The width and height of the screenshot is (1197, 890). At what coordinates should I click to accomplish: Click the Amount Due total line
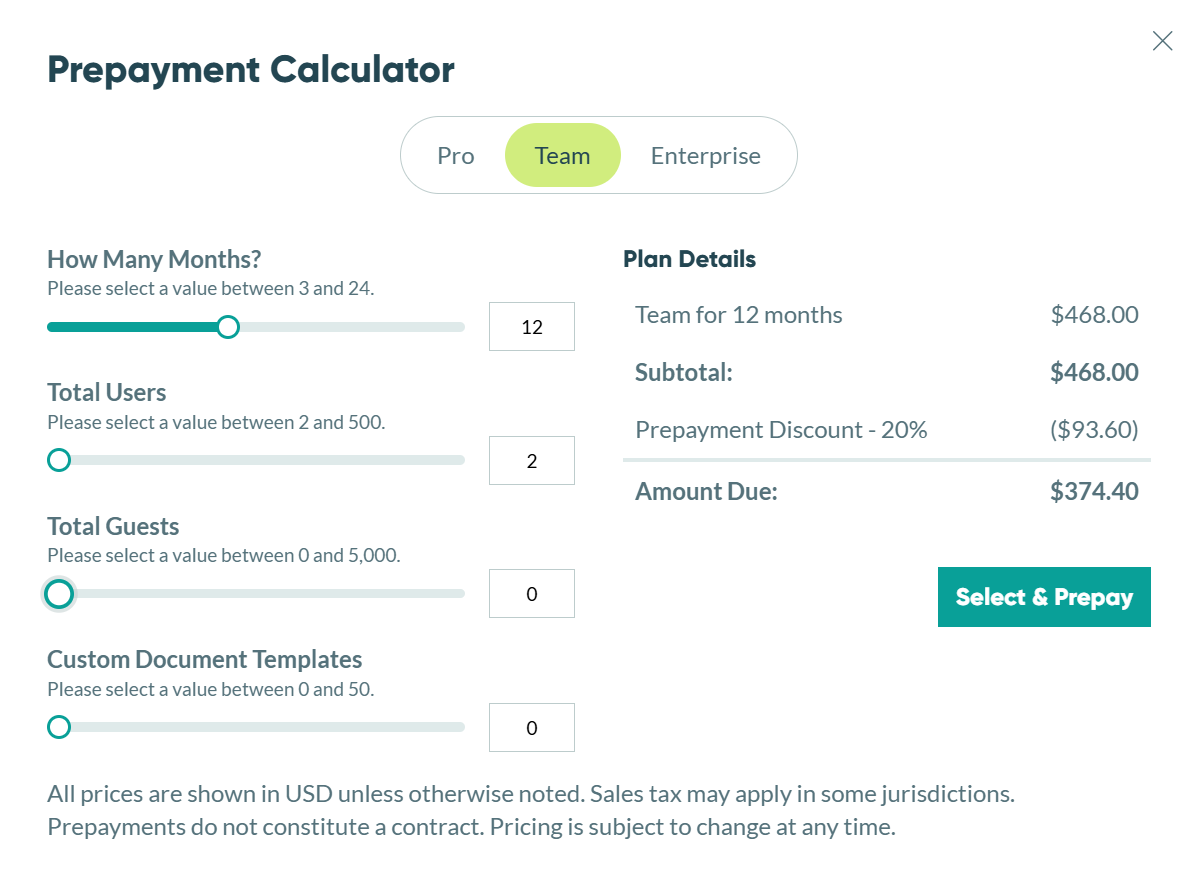pos(886,491)
